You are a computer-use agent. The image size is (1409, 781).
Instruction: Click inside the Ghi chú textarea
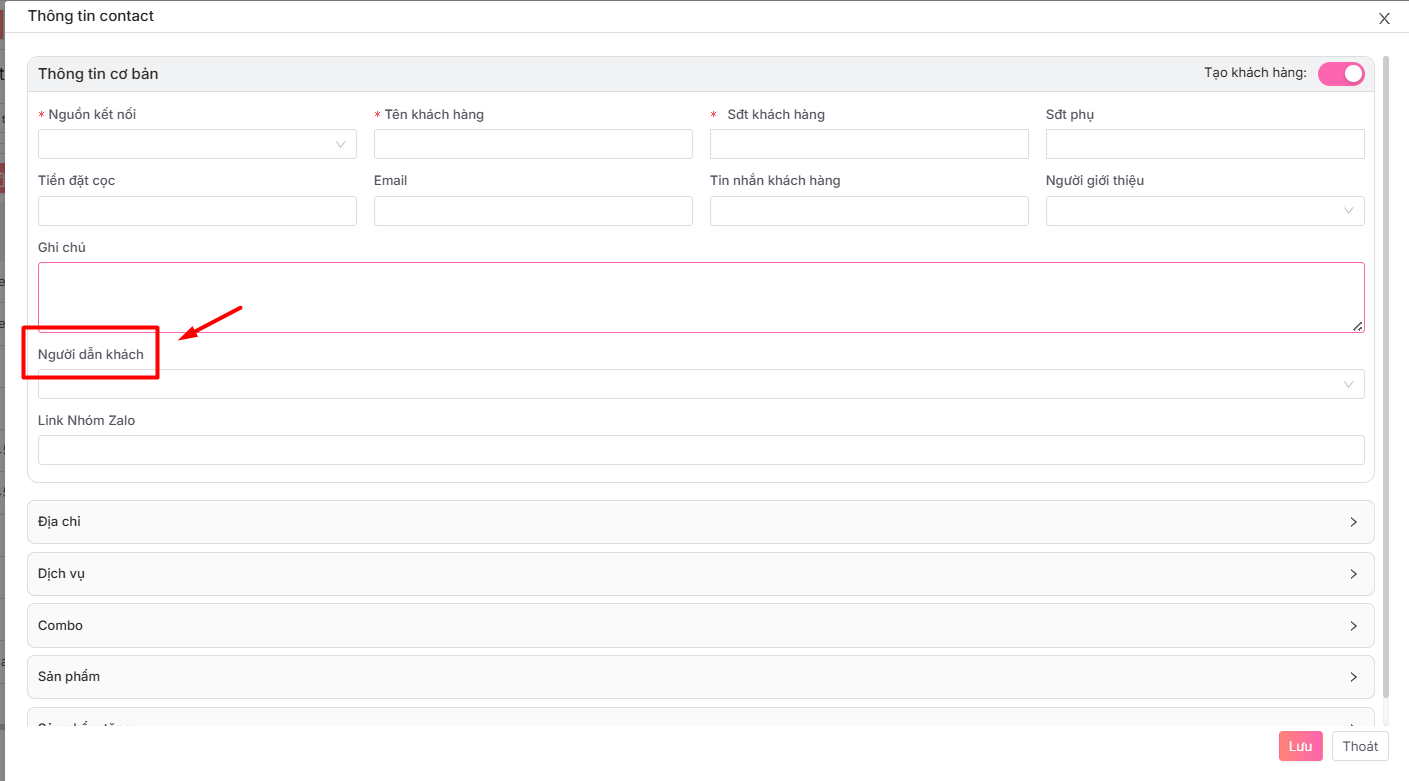click(700, 297)
